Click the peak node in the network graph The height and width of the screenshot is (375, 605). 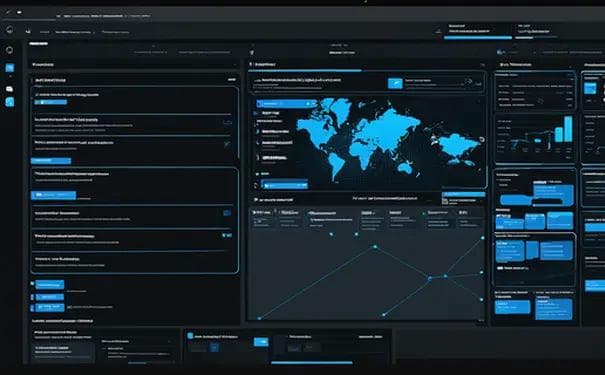point(375,247)
